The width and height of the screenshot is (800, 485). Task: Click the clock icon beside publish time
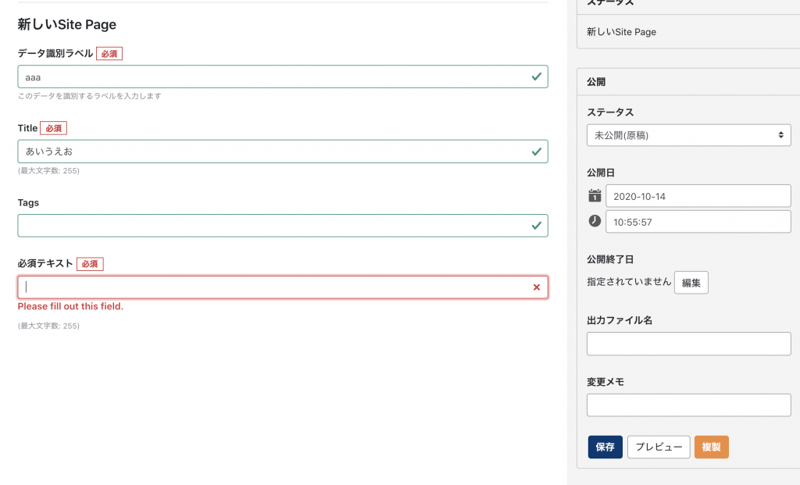[594, 221]
